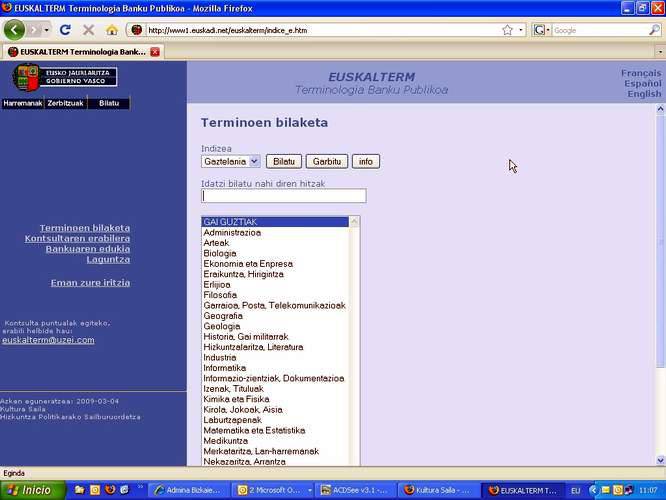Select Erlijioa in the list

pos(275,285)
